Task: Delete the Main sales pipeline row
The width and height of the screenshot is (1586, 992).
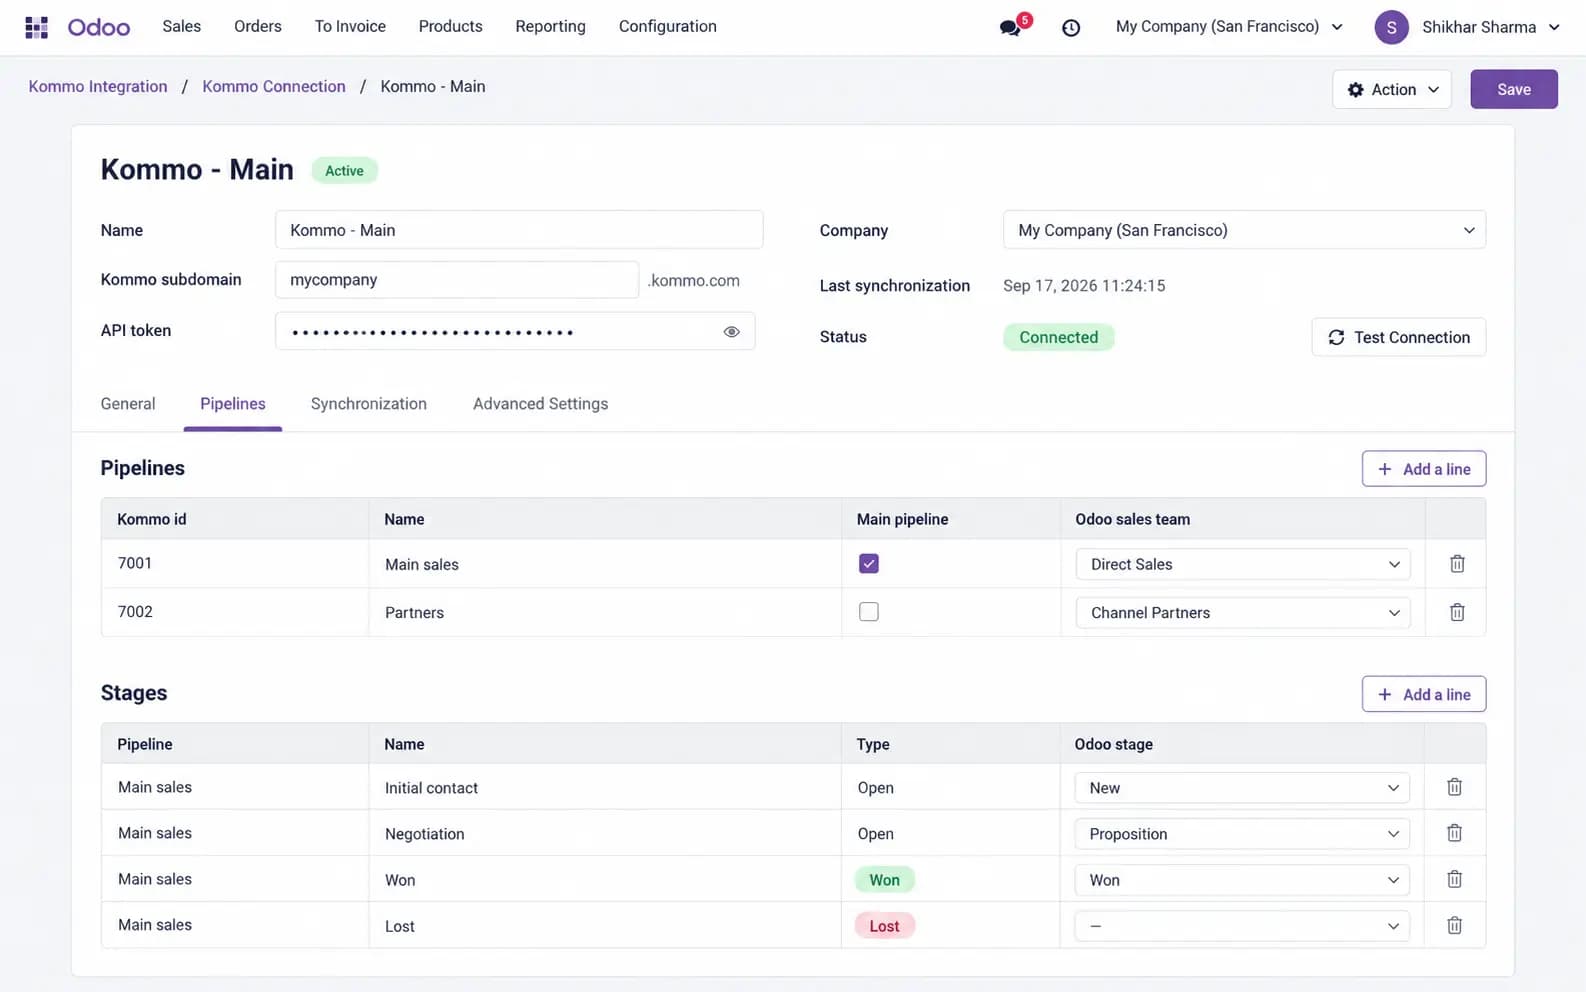Action: (1457, 564)
